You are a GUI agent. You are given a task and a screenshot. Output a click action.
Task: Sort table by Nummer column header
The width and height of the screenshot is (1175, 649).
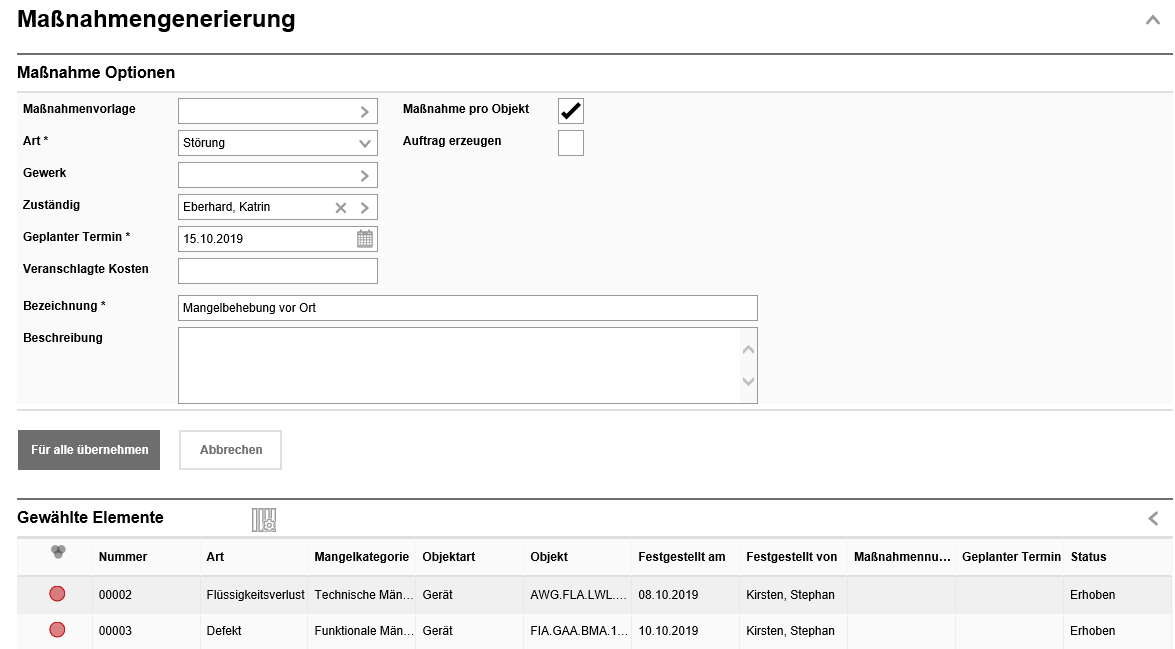tap(123, 557)
